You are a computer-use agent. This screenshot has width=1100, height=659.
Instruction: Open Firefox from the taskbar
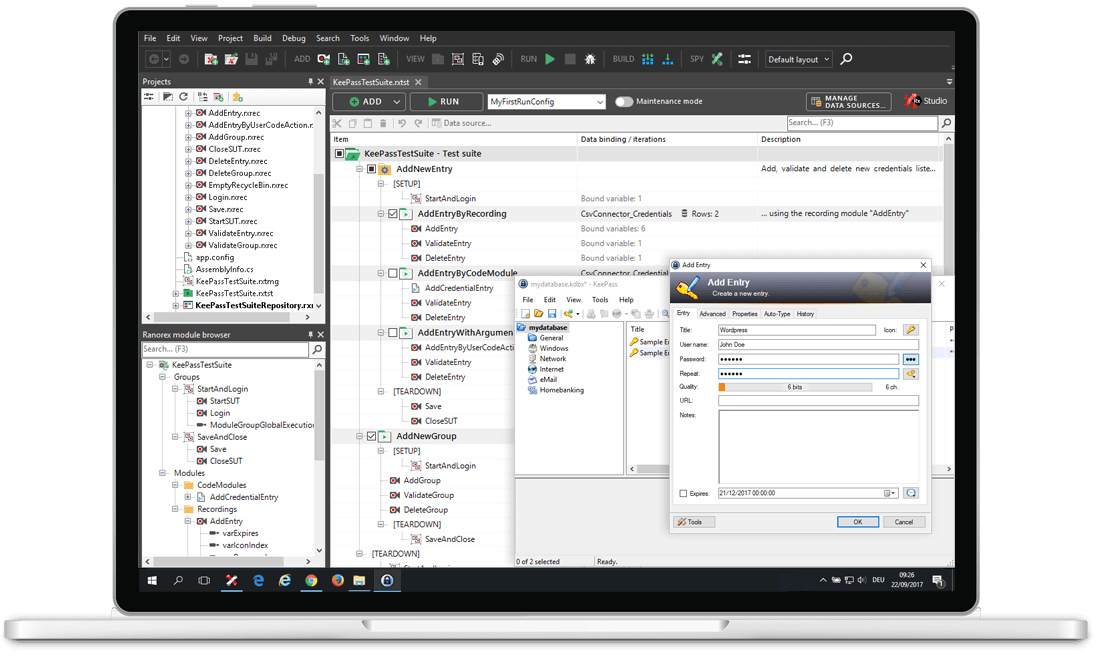coord(337,581)
